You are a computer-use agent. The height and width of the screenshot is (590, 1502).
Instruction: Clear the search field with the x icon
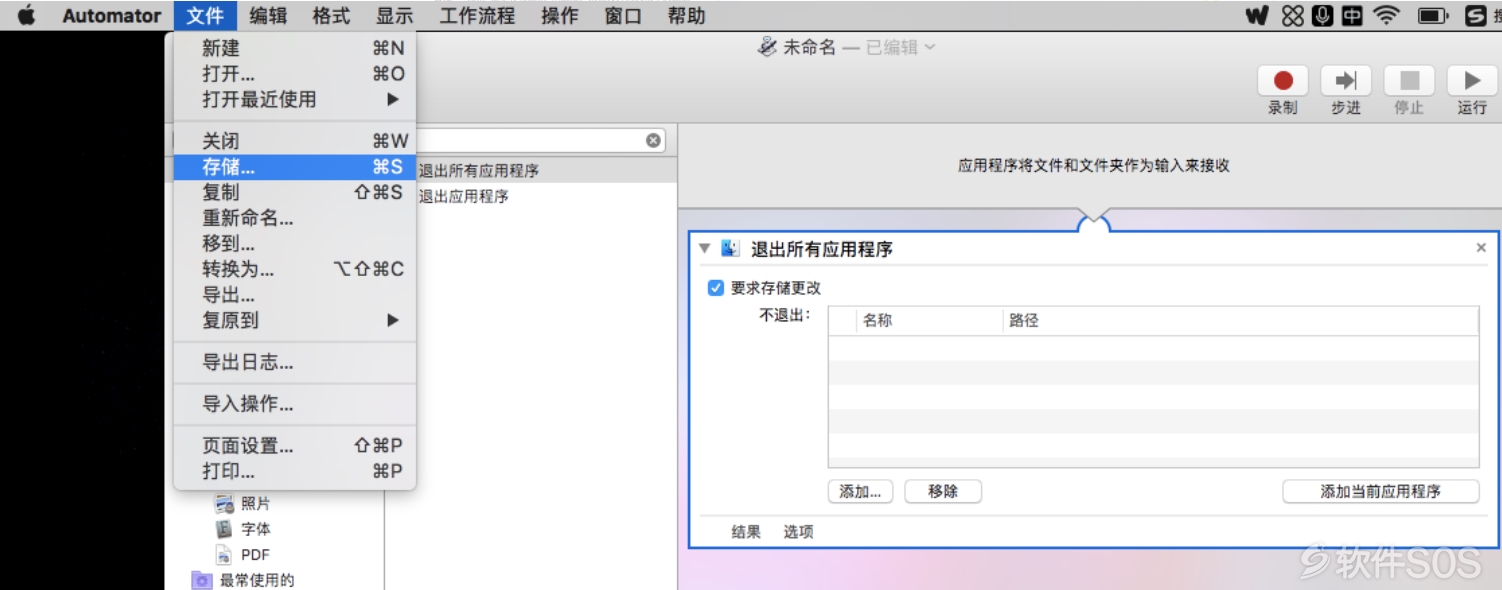tap(653, 141)
